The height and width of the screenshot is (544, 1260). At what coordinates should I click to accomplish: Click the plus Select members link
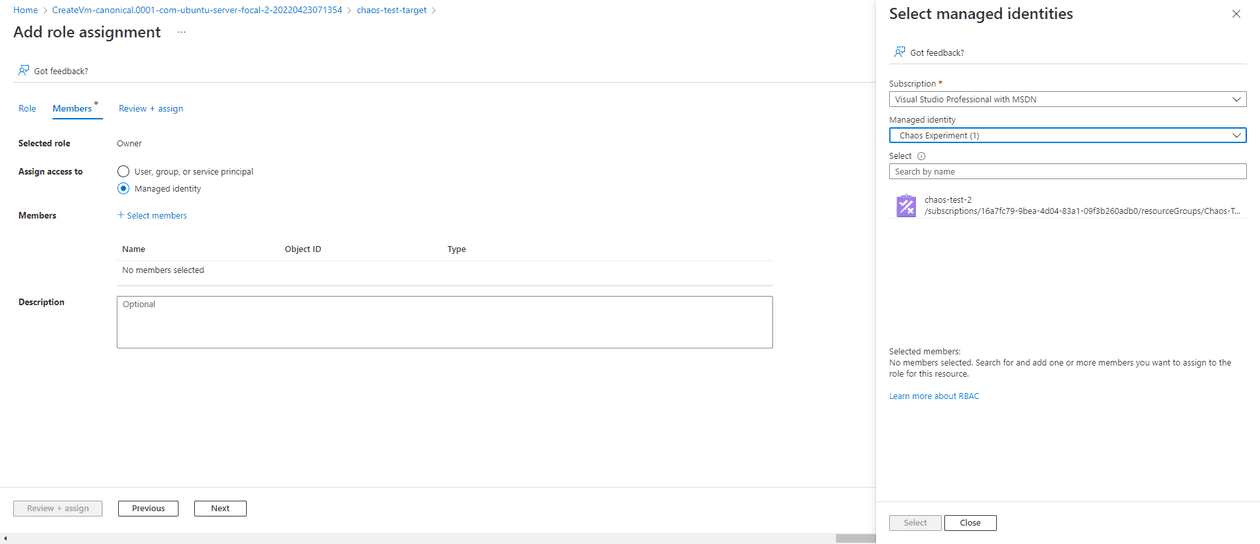point(152,215)
